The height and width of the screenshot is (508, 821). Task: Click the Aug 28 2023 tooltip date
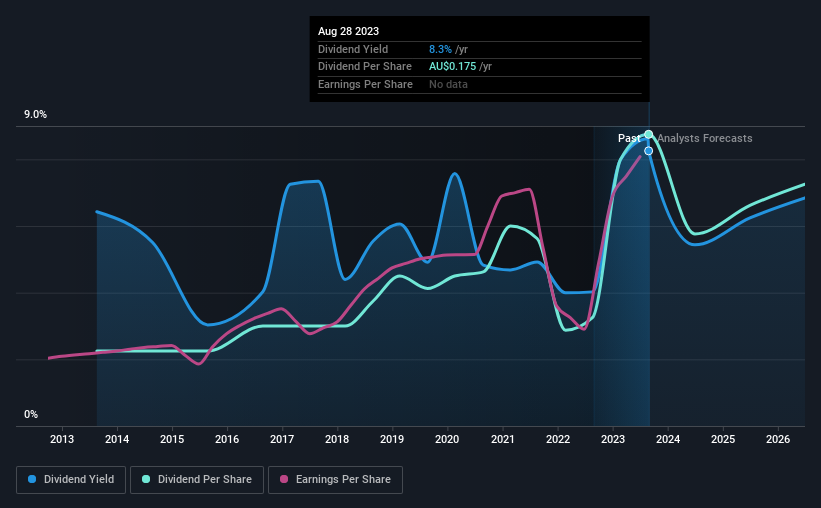(348, 31)
